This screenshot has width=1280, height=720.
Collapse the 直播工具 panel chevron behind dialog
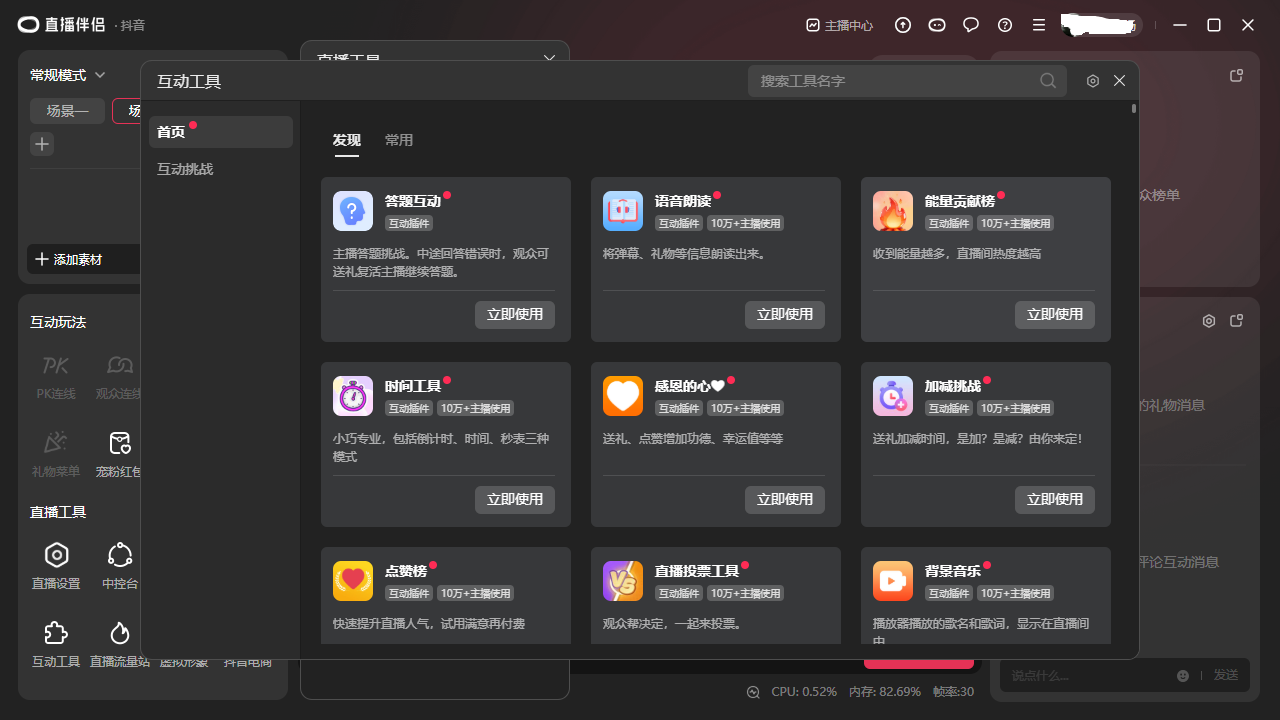549,58
